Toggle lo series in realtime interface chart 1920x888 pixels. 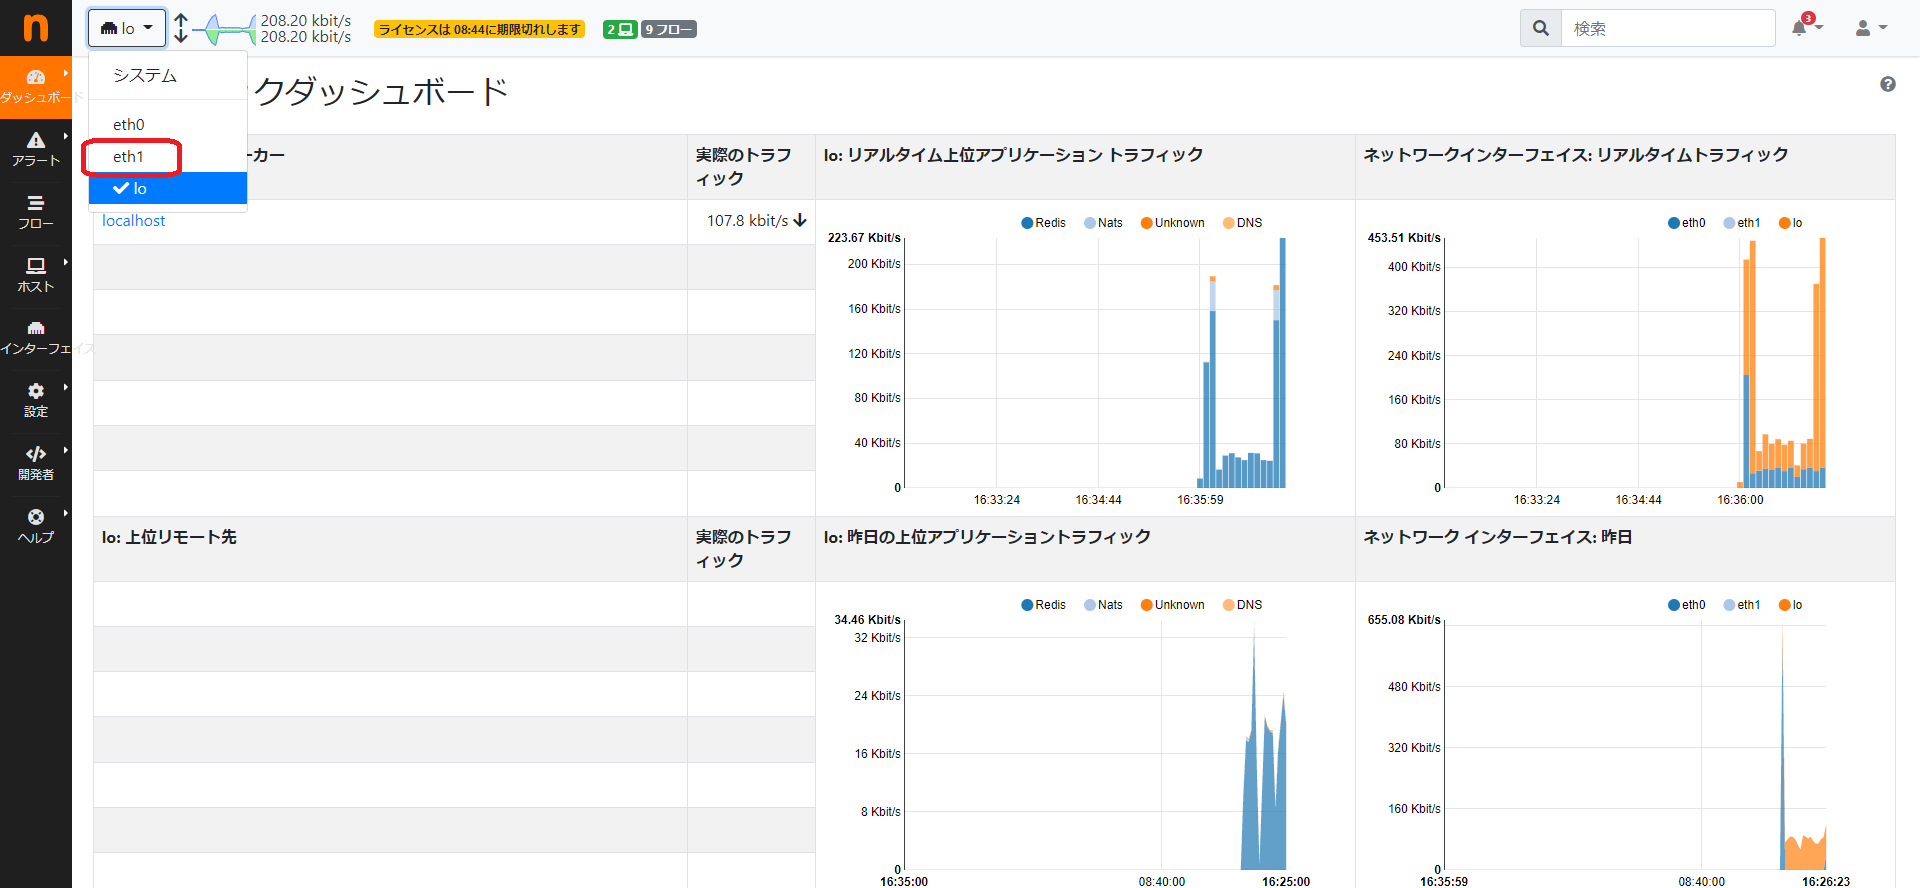pyautogui.click(x=1790, y=223)
